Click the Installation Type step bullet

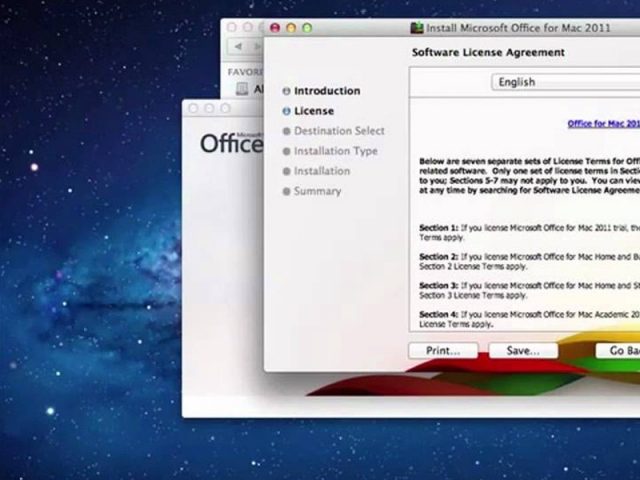287,151
